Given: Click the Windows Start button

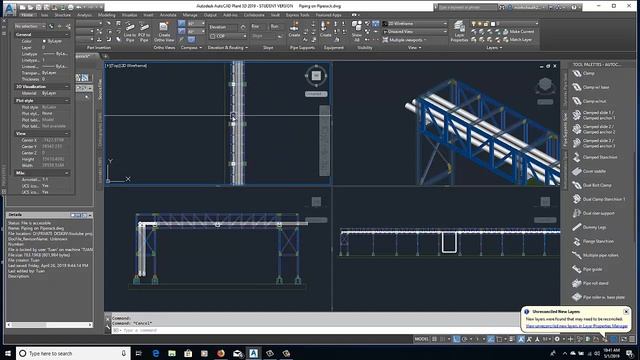Looking at the screenshot, I should 8,353.
